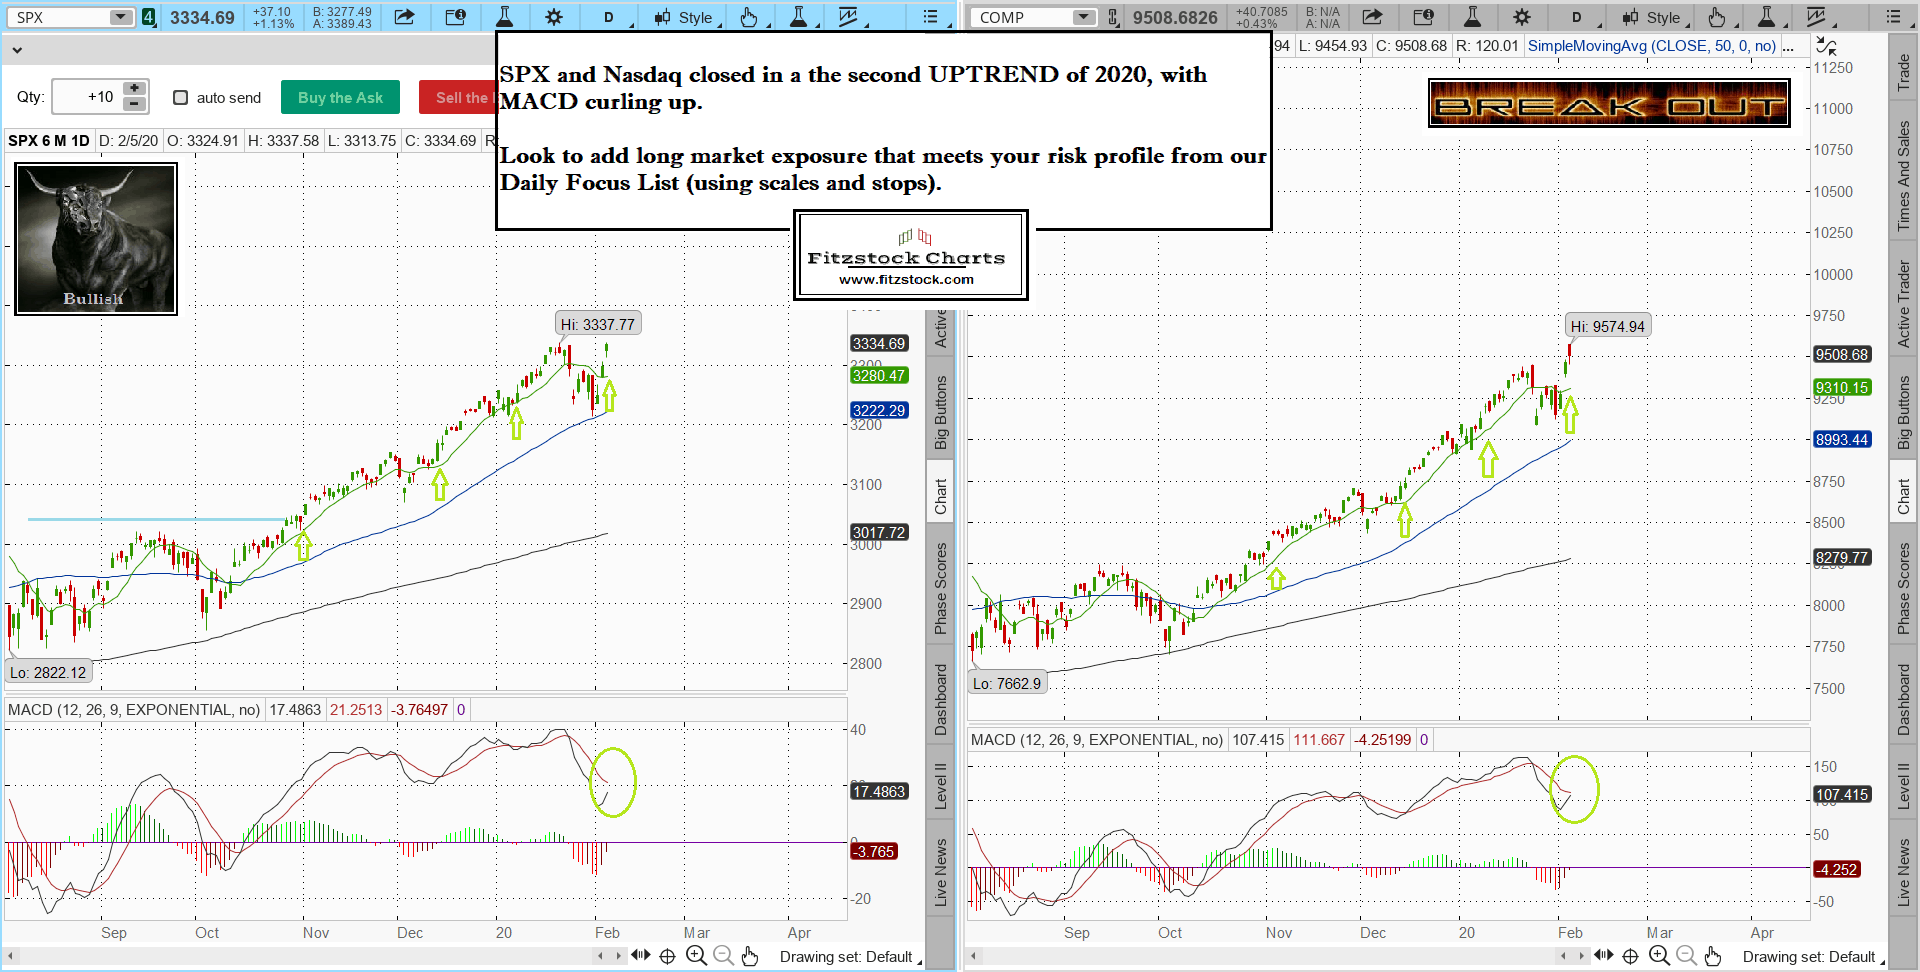Image resolution: width=1920 pixels, height=972 pixels.
Task: Click the flask Studies icon on the SPX chart
Action: point(504,17)
